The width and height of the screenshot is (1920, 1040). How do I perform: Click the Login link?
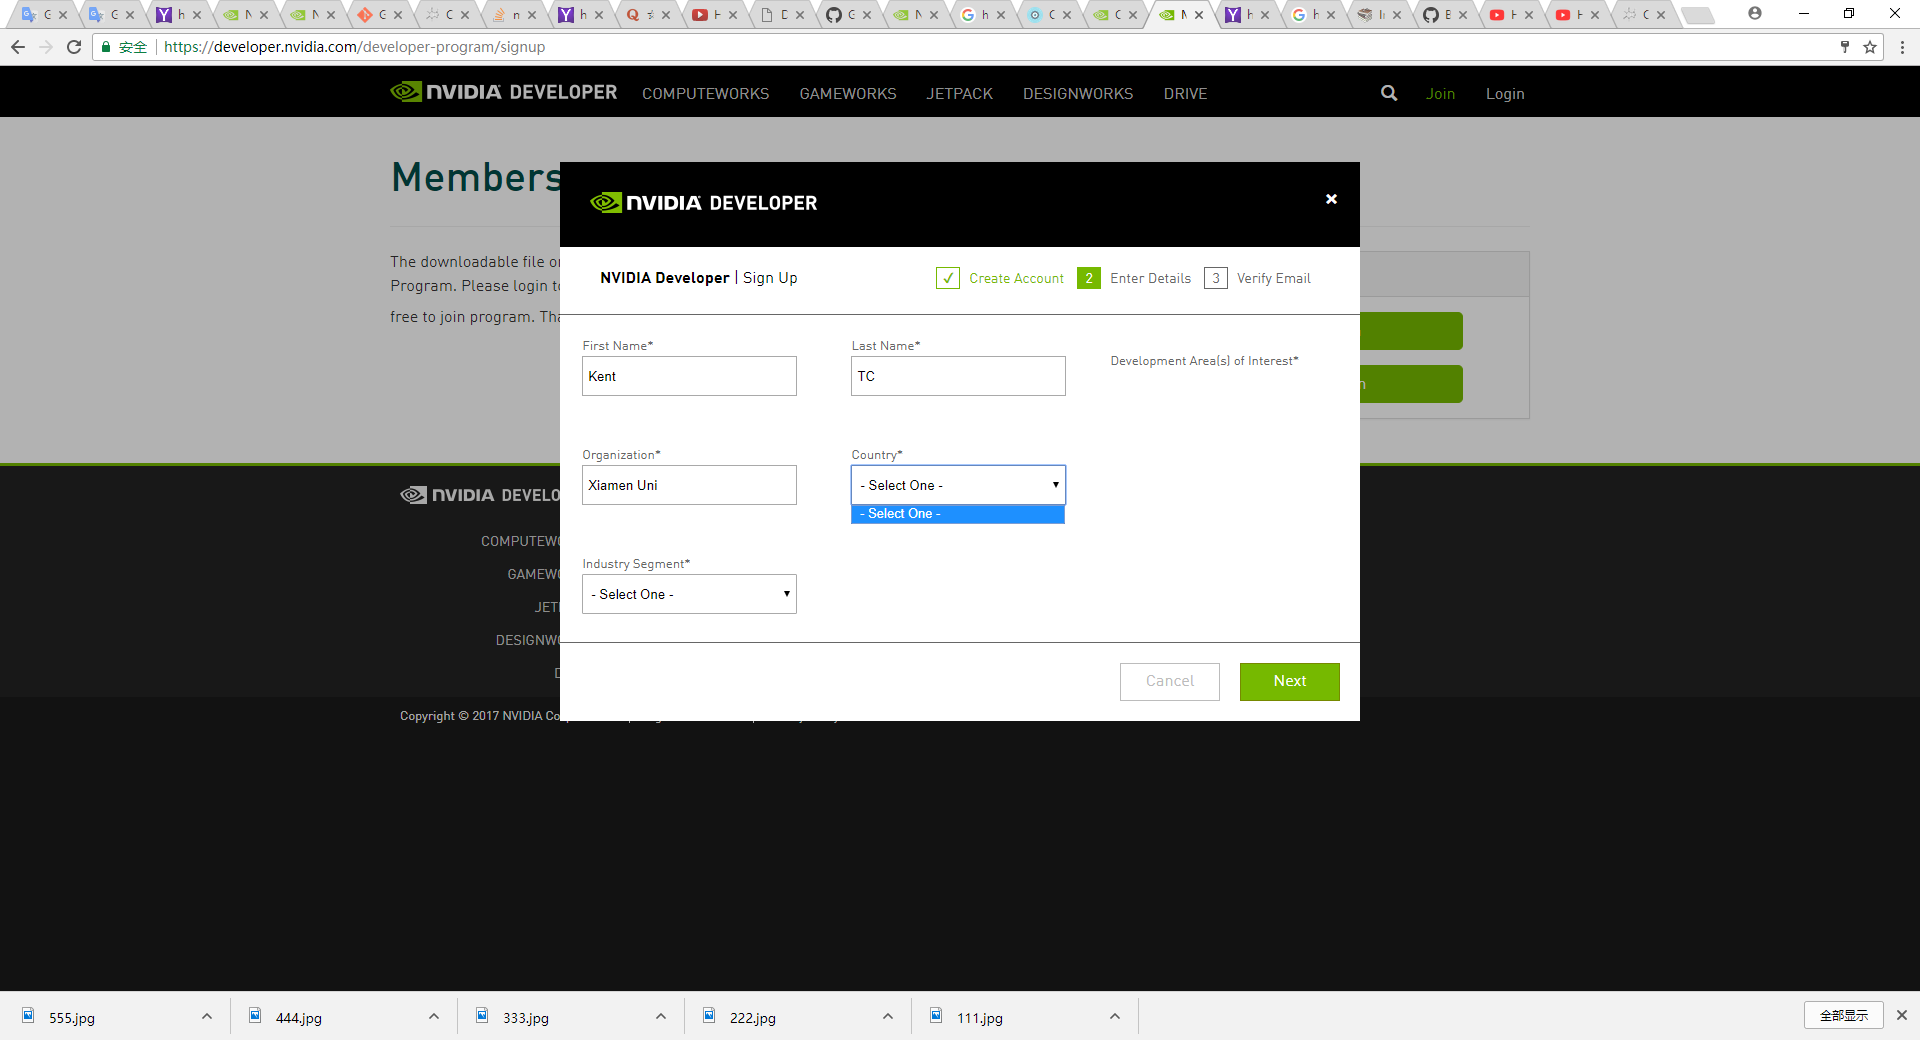[1505, 93]
